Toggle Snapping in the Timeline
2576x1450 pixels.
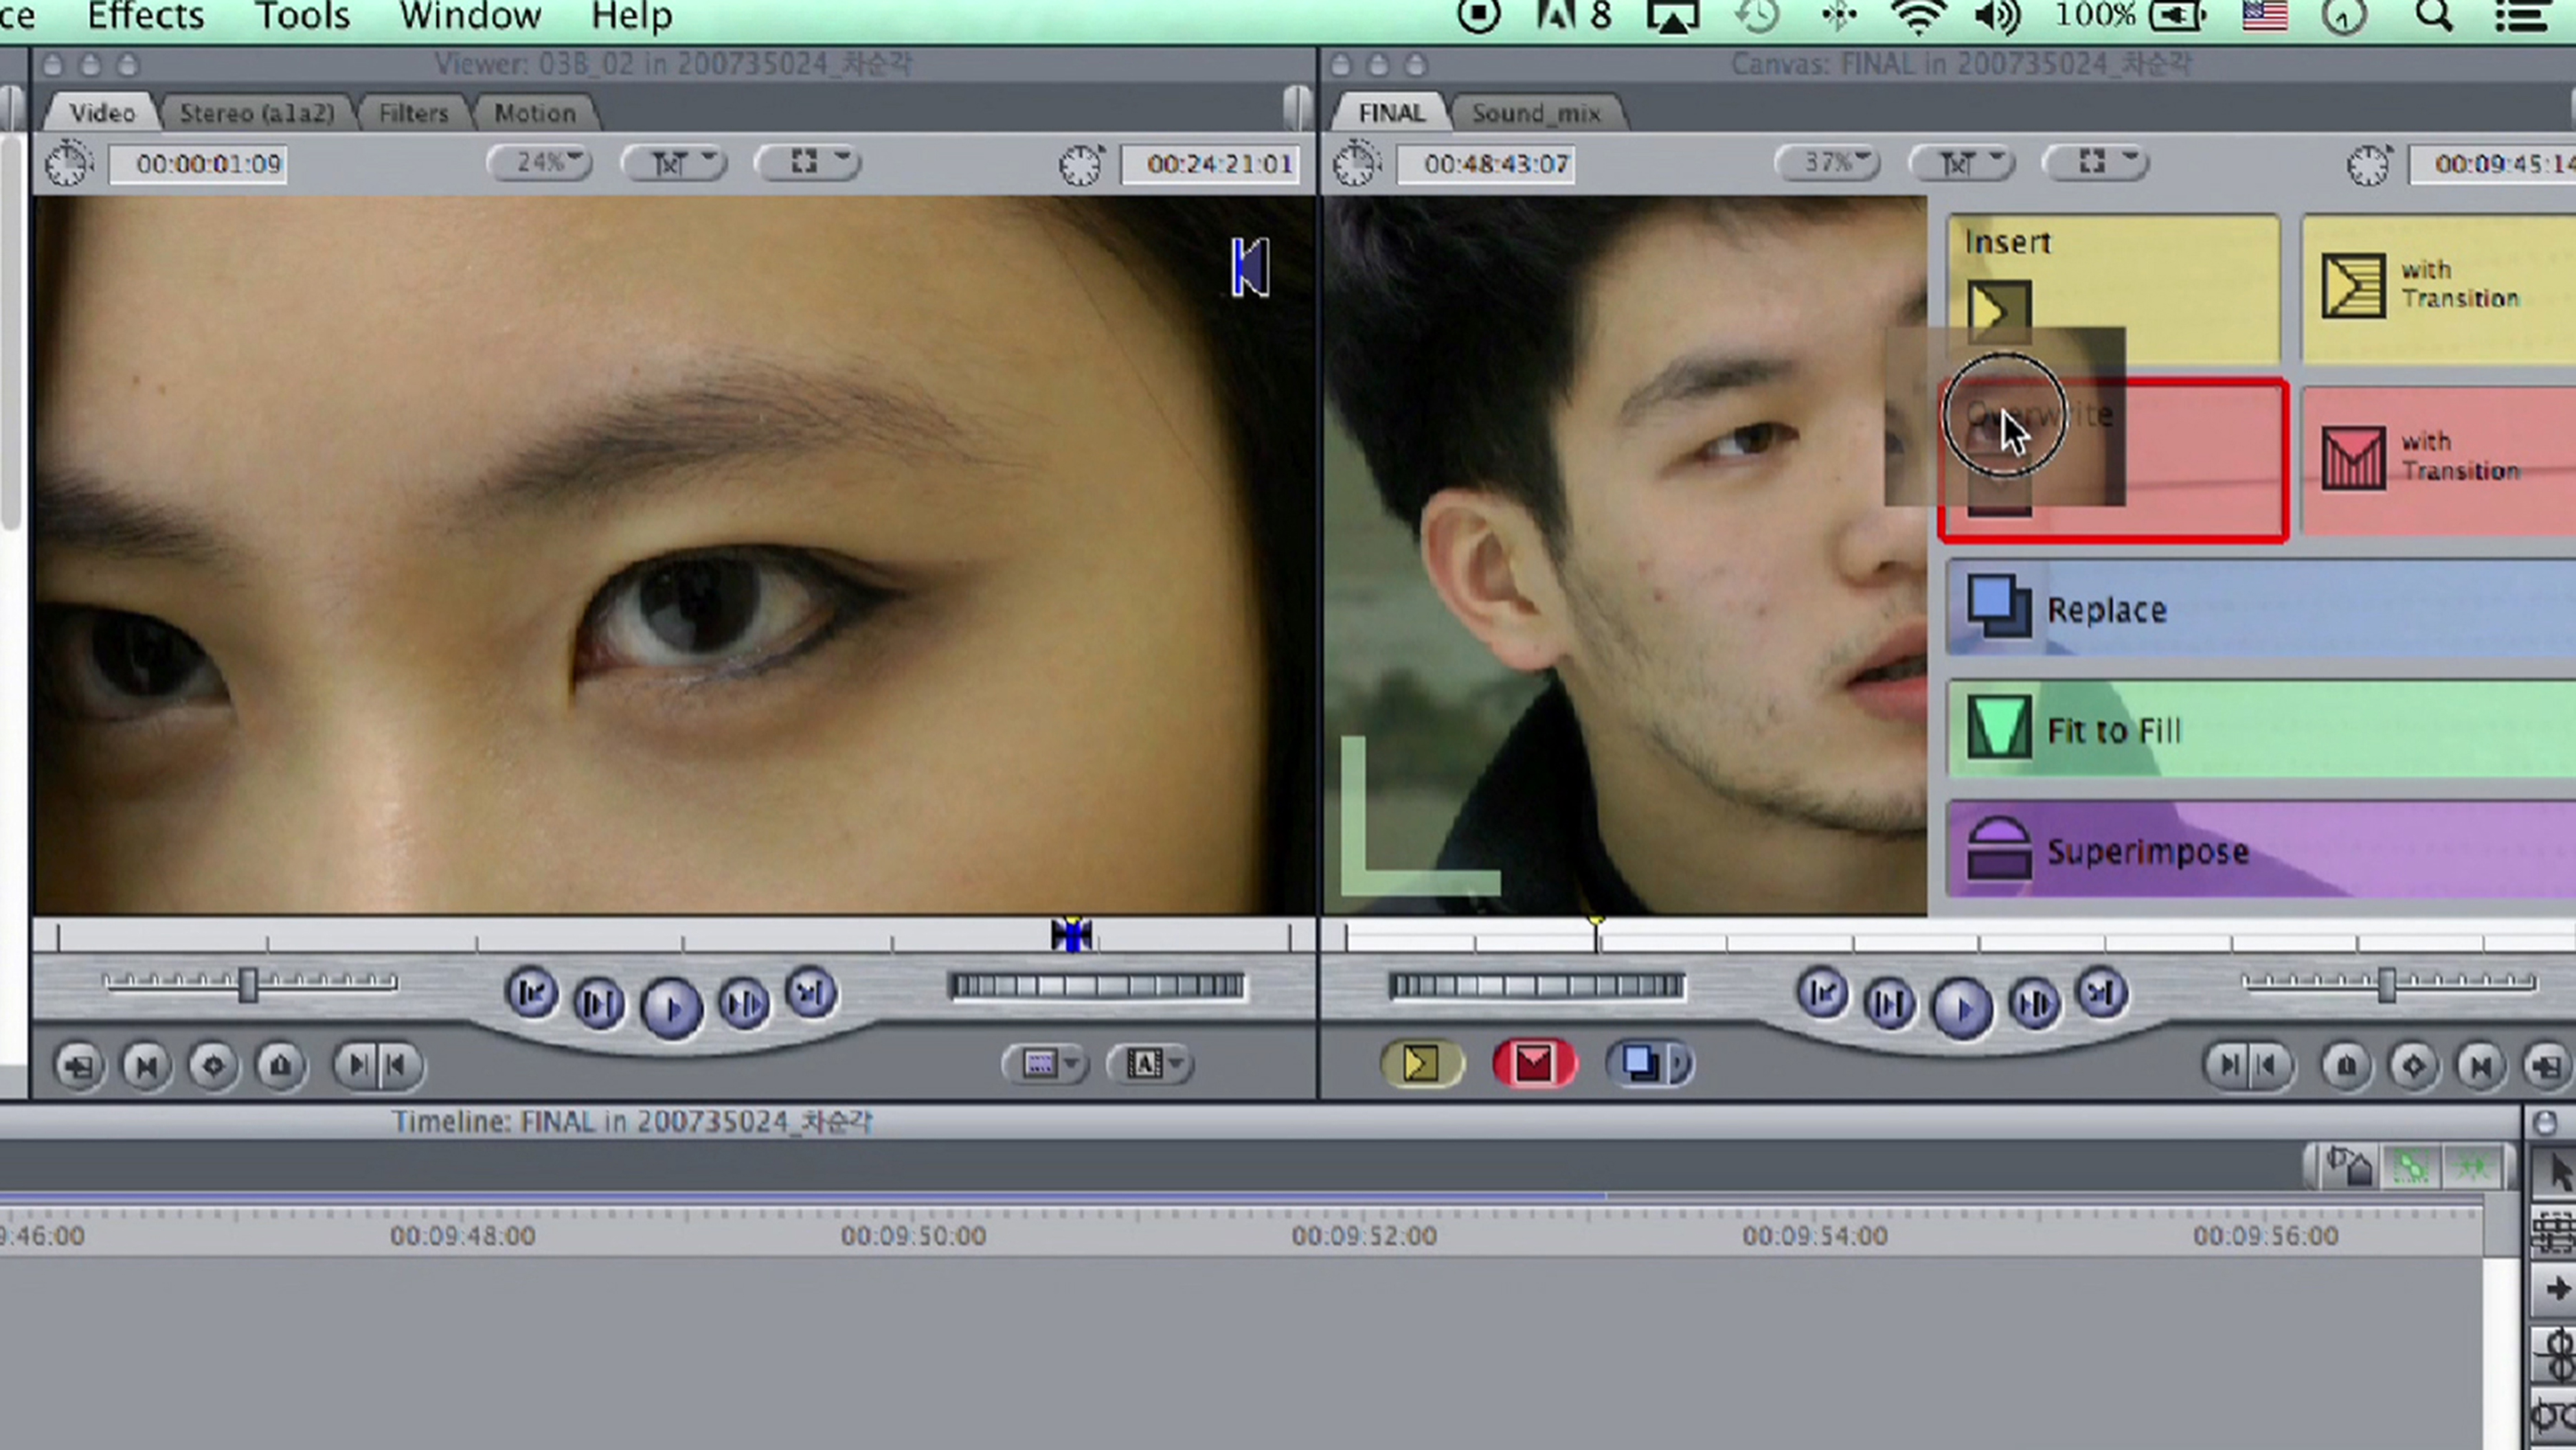(2474, 1167)
